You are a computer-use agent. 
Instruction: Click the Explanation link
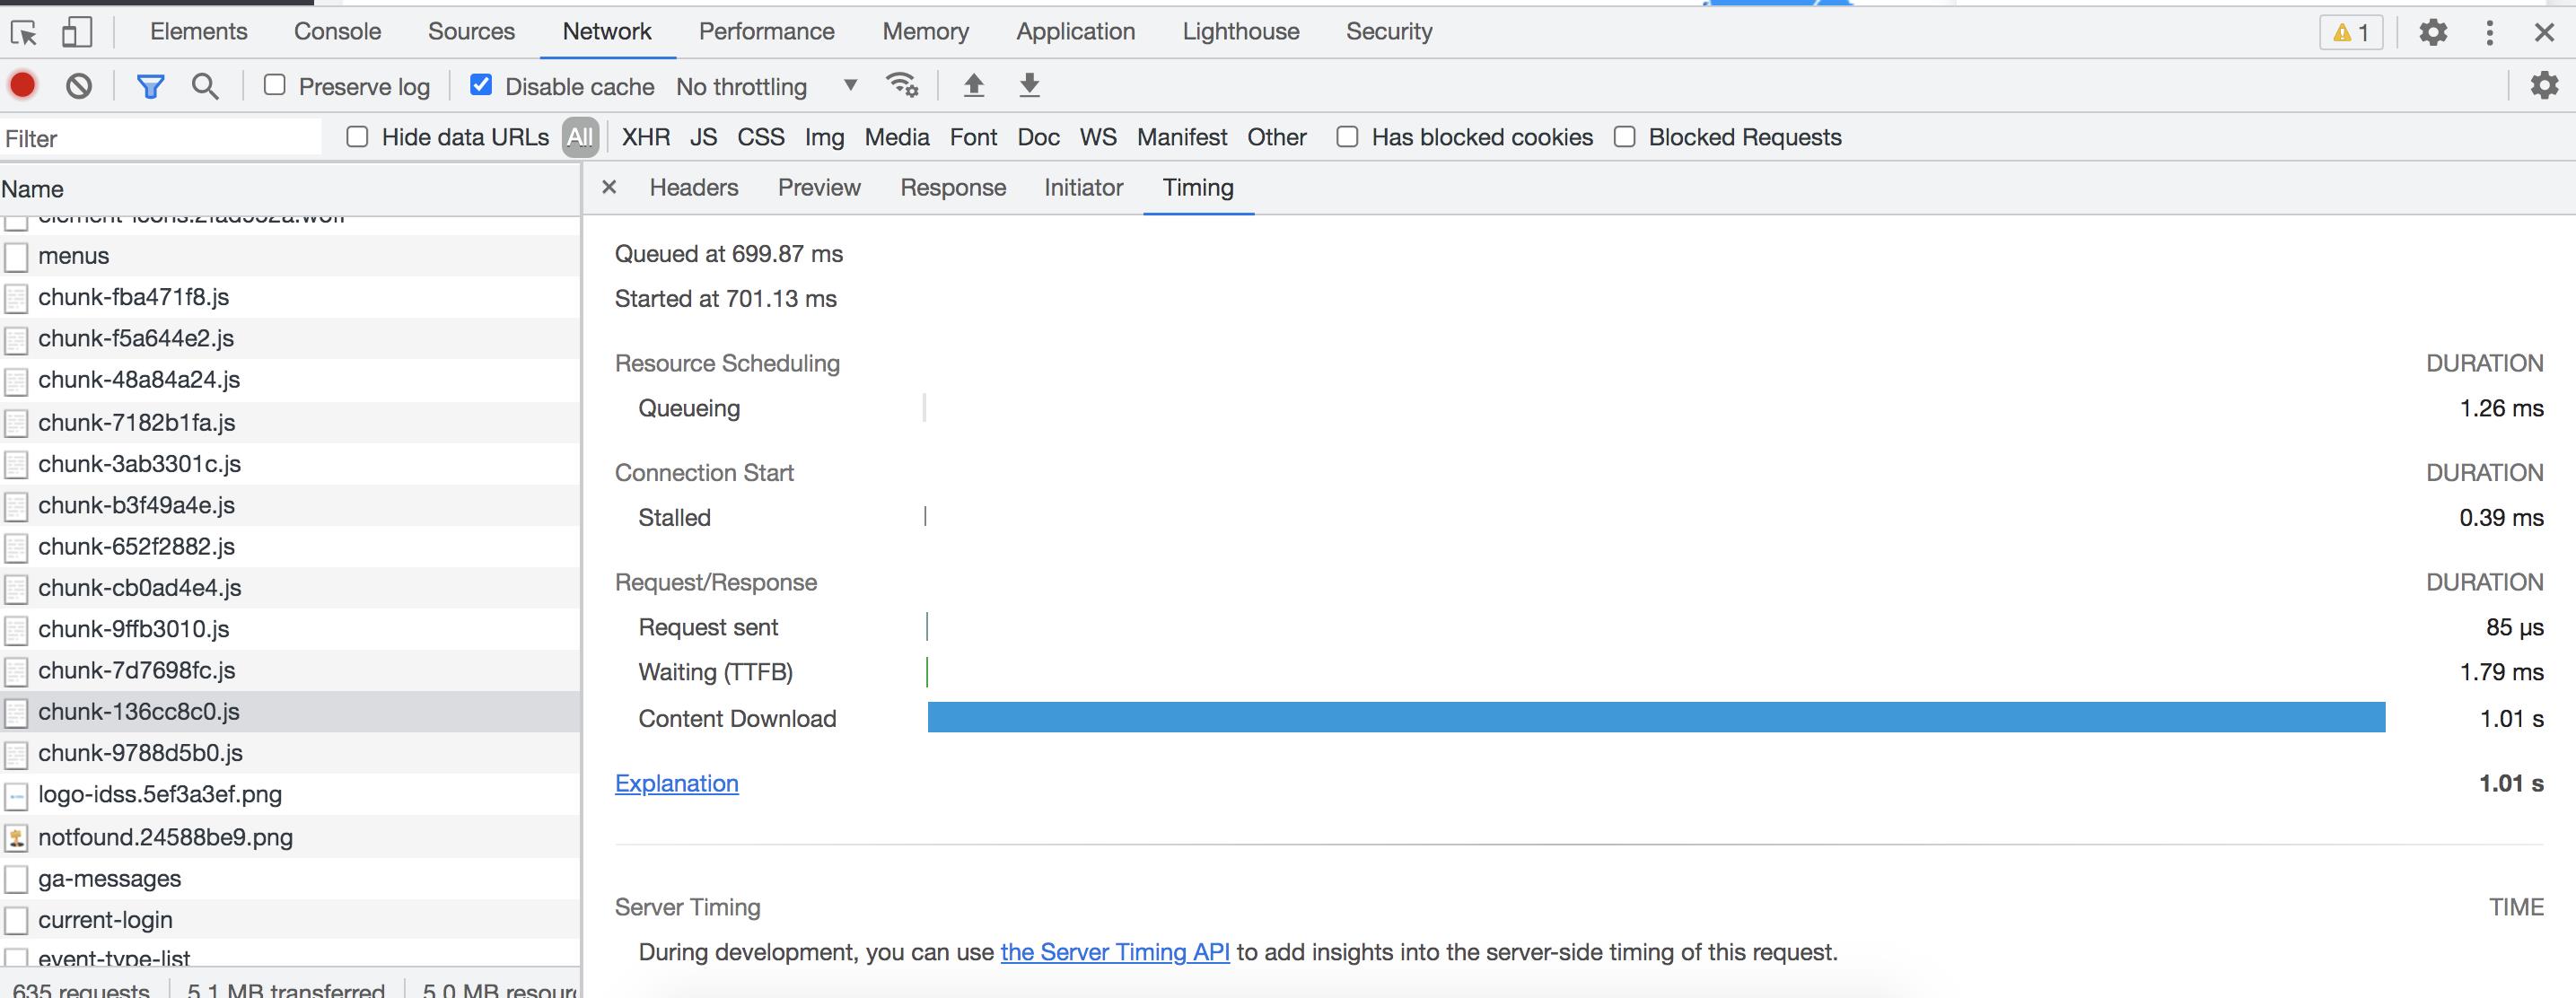(675, 782)
